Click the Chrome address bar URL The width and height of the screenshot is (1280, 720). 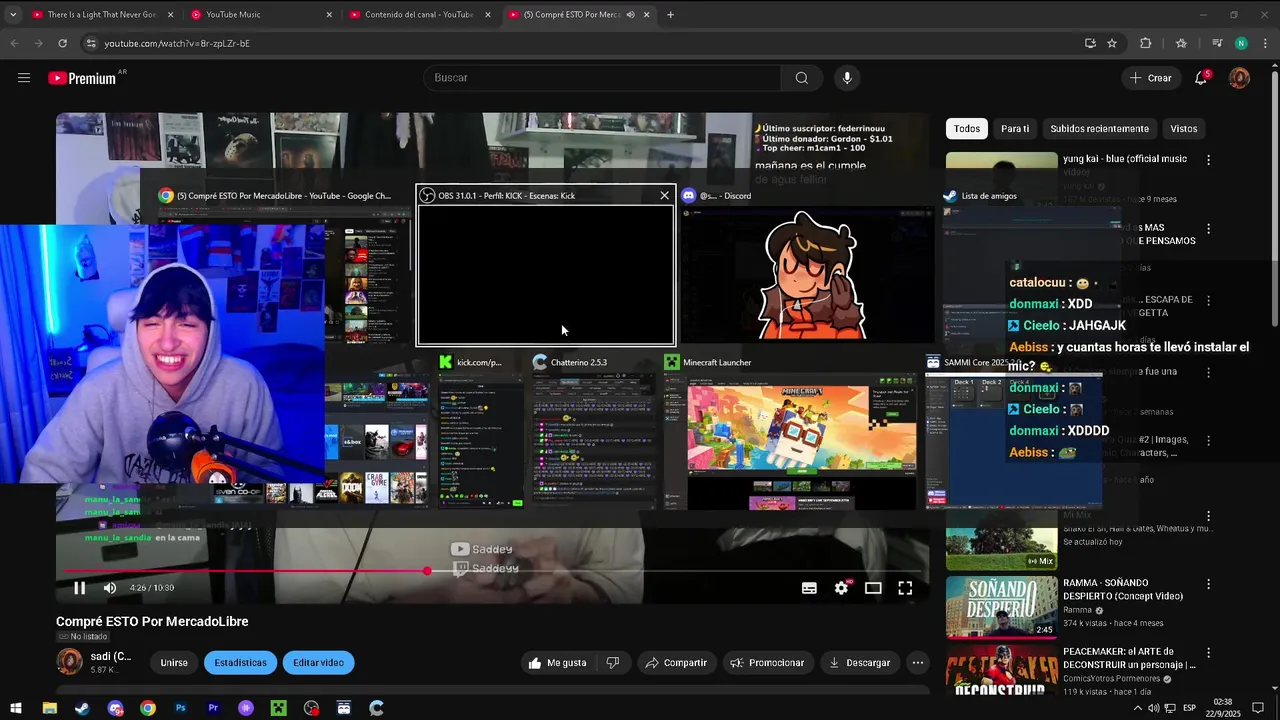(x=177, y=43)
